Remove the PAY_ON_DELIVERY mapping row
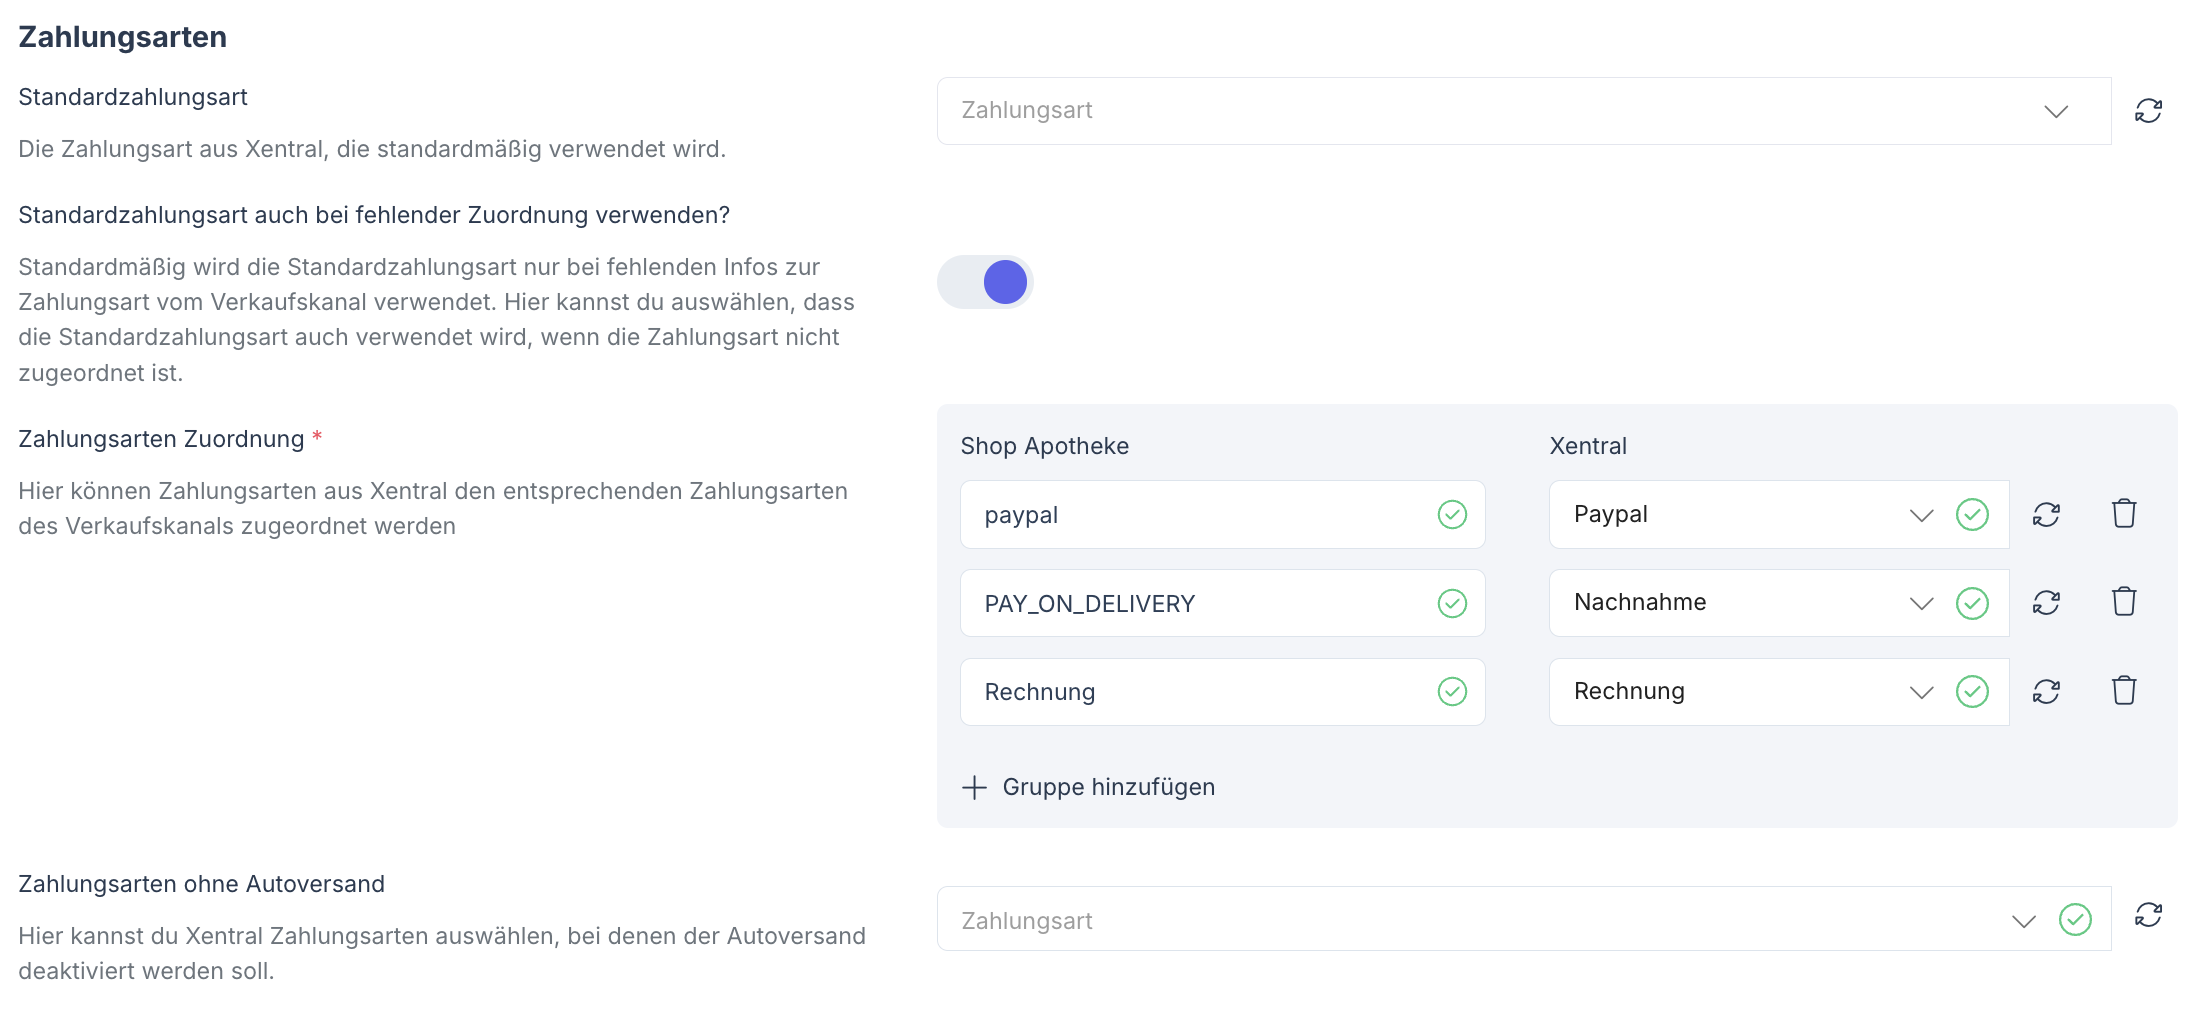 click(x=2124, y=602)
